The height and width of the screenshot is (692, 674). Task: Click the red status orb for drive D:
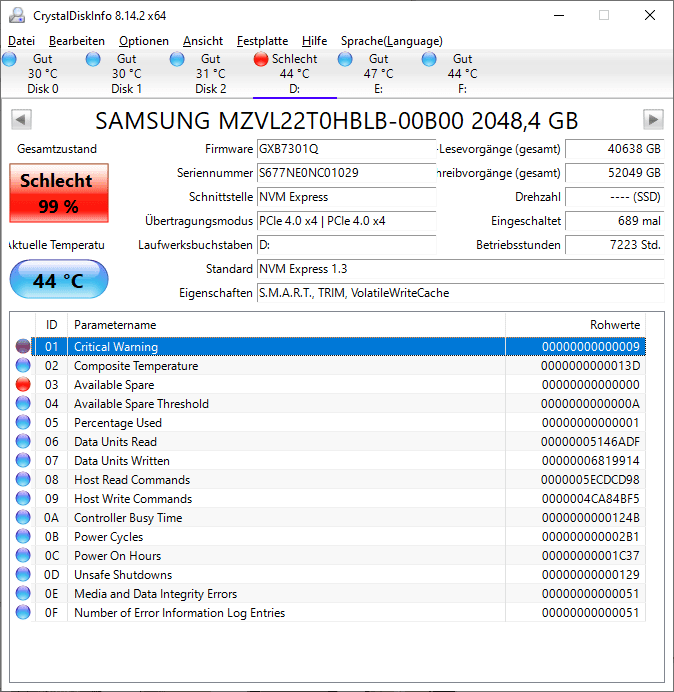click(261, 59)
